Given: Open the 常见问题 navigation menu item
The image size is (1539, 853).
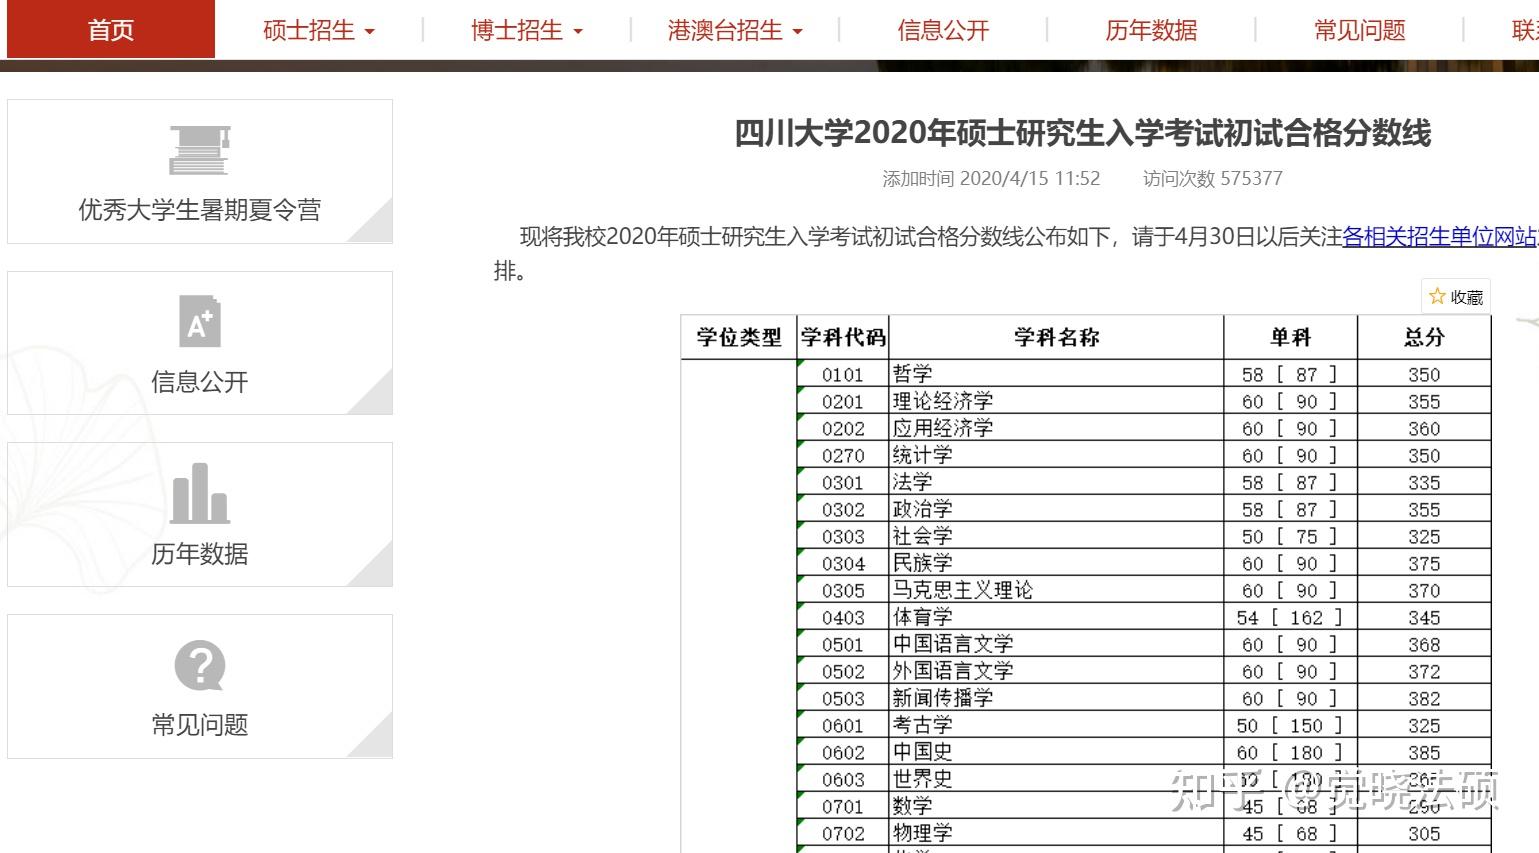Looking at the screenshot, I should [1360, 30].
